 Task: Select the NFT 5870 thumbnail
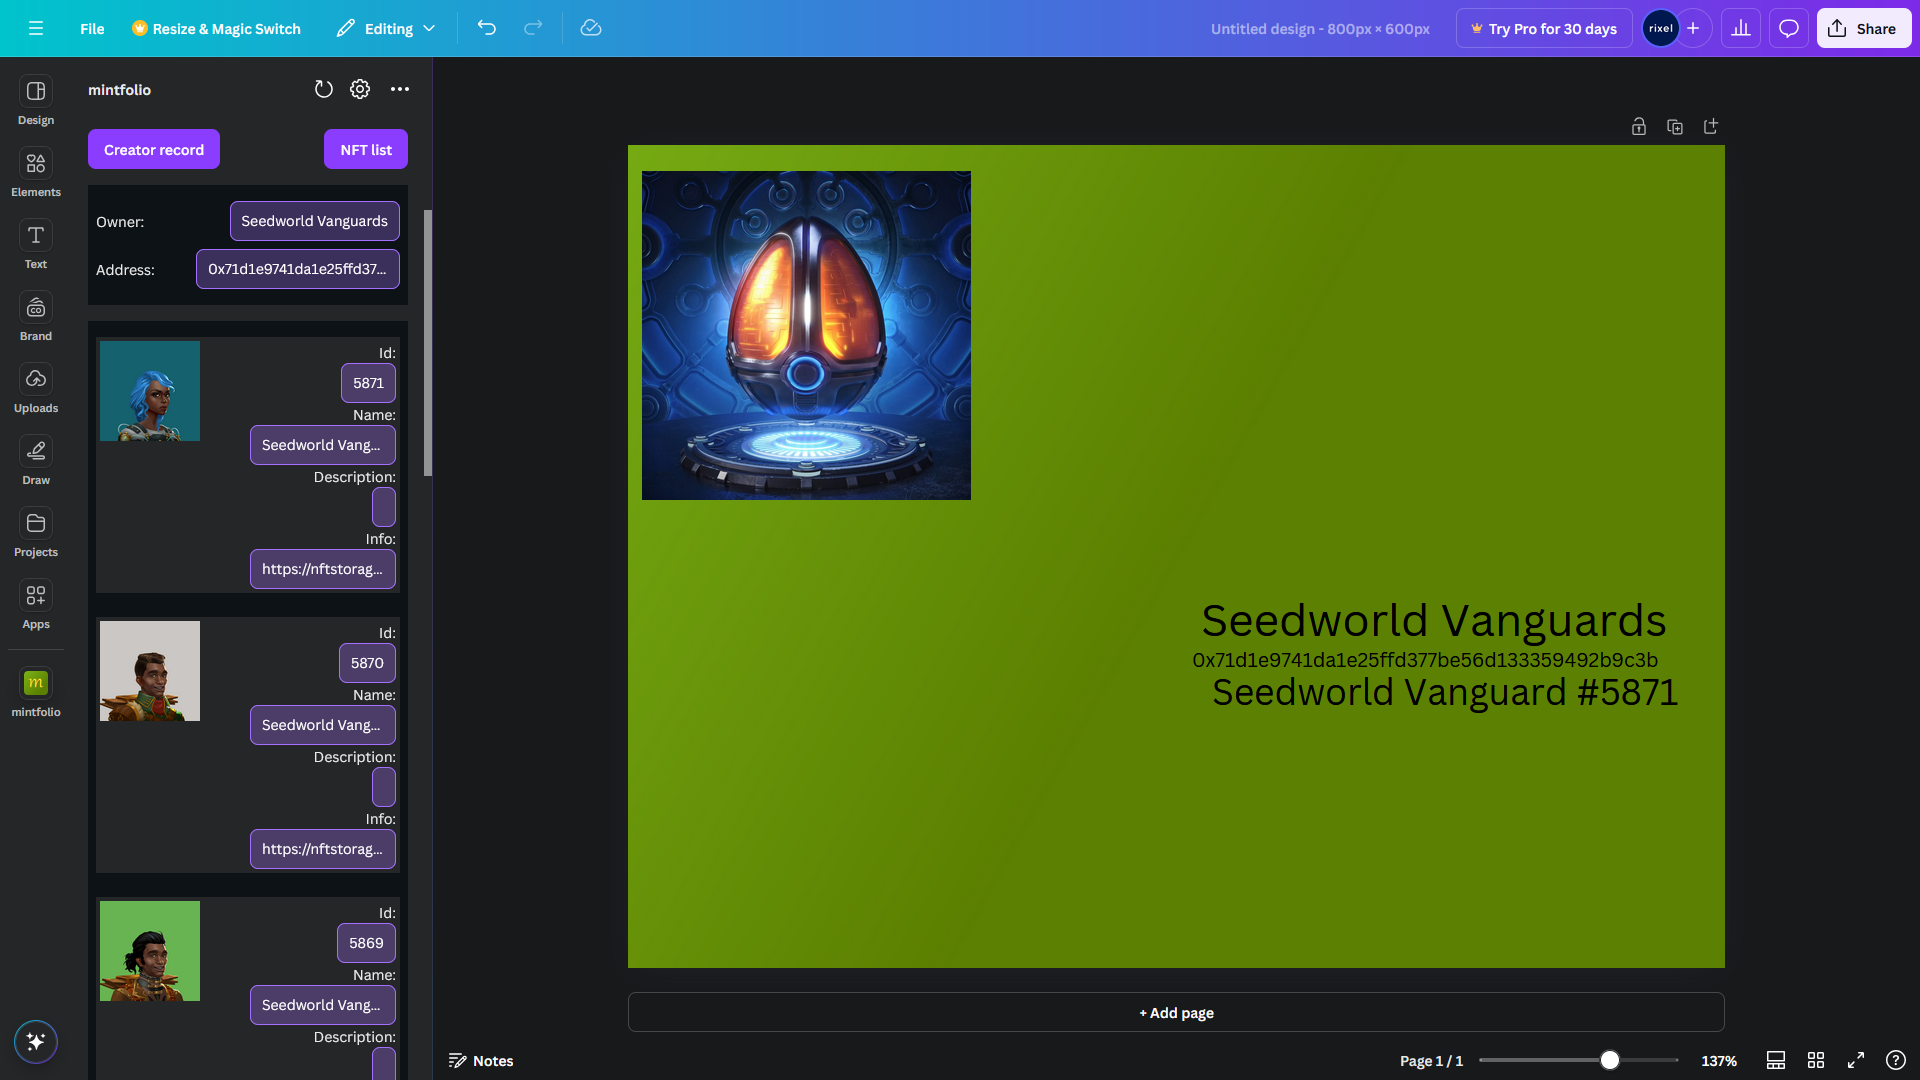click(x=150, y=671)
